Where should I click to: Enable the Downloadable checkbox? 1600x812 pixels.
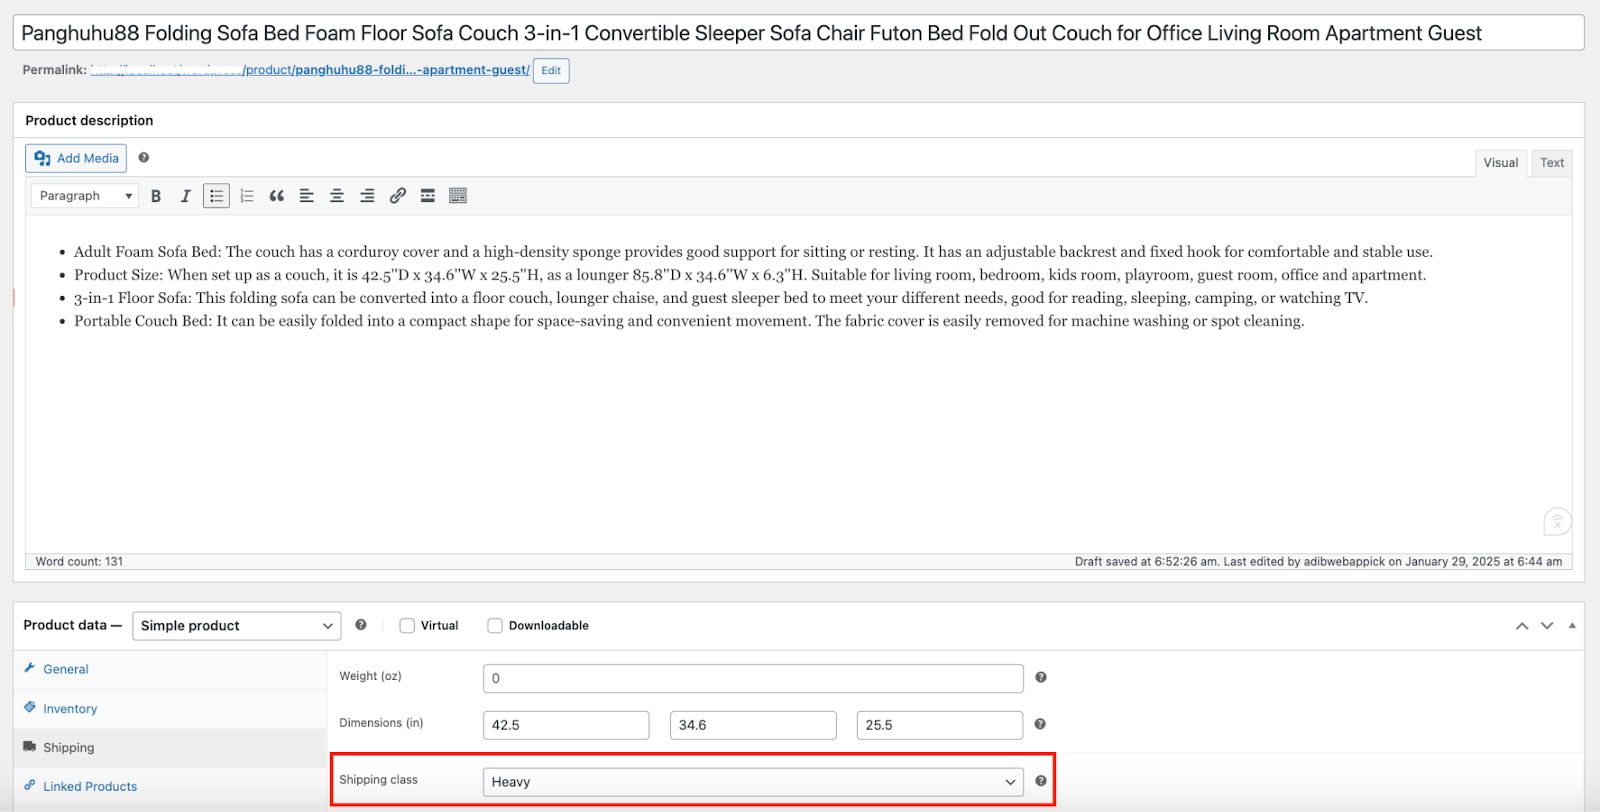click(x=495, y=626)
